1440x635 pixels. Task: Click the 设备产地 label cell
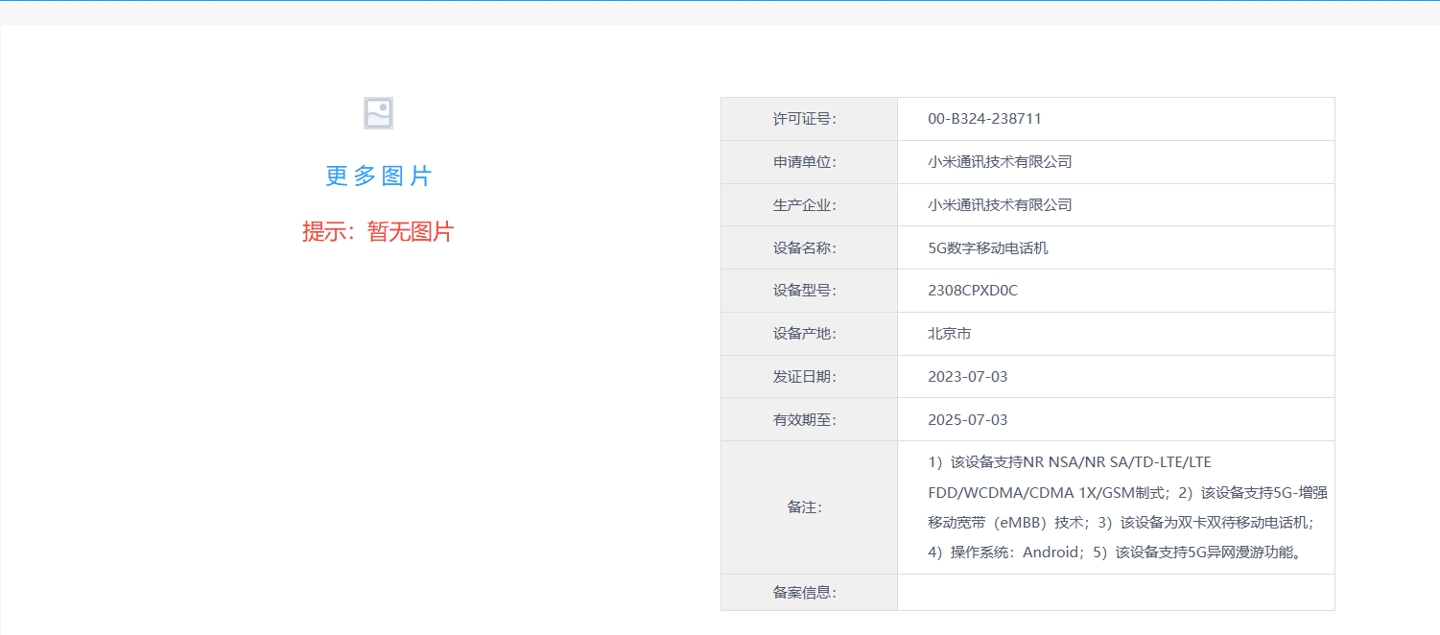804,334
